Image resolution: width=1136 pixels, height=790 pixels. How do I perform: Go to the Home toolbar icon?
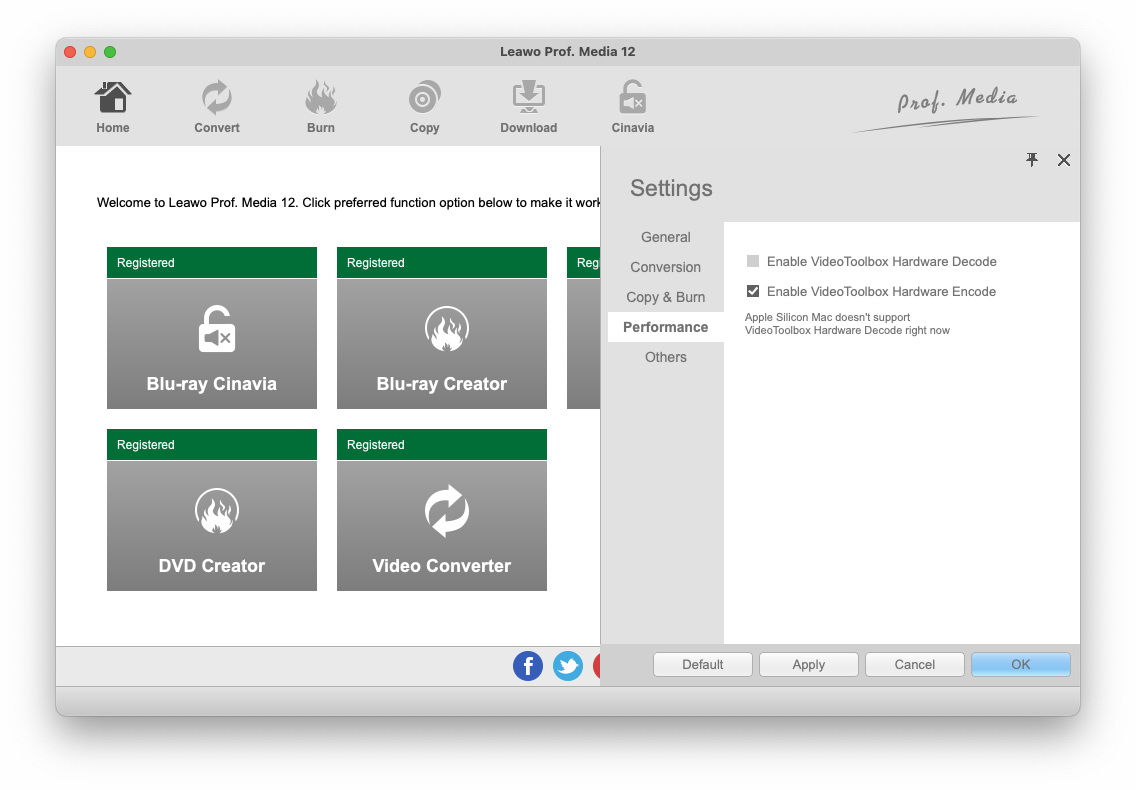coord(112,107)
